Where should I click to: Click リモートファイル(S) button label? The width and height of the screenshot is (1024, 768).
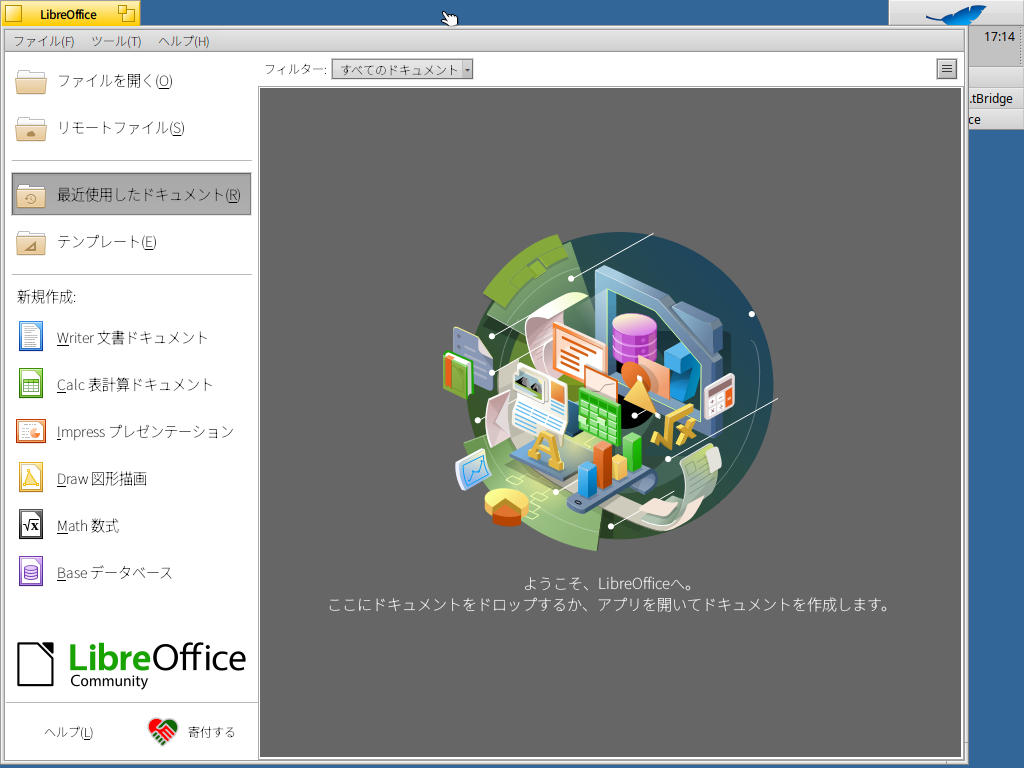click(121, 128)
